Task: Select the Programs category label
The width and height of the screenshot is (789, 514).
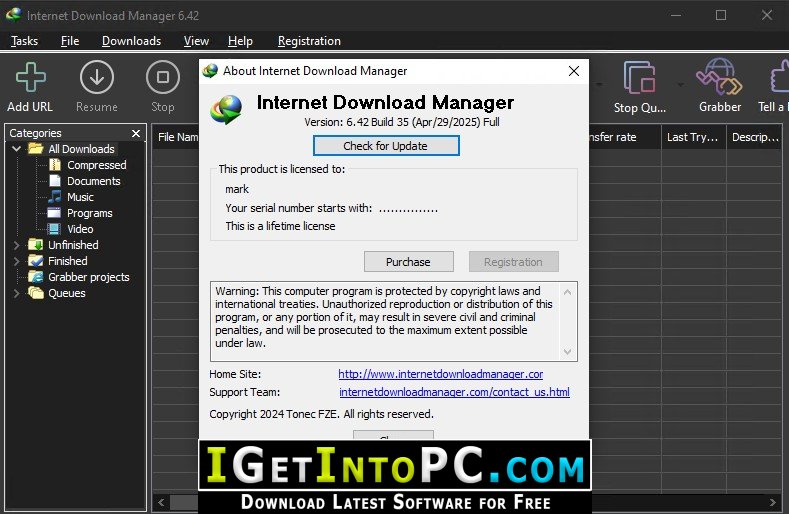Action: click(x=90, y=213)
